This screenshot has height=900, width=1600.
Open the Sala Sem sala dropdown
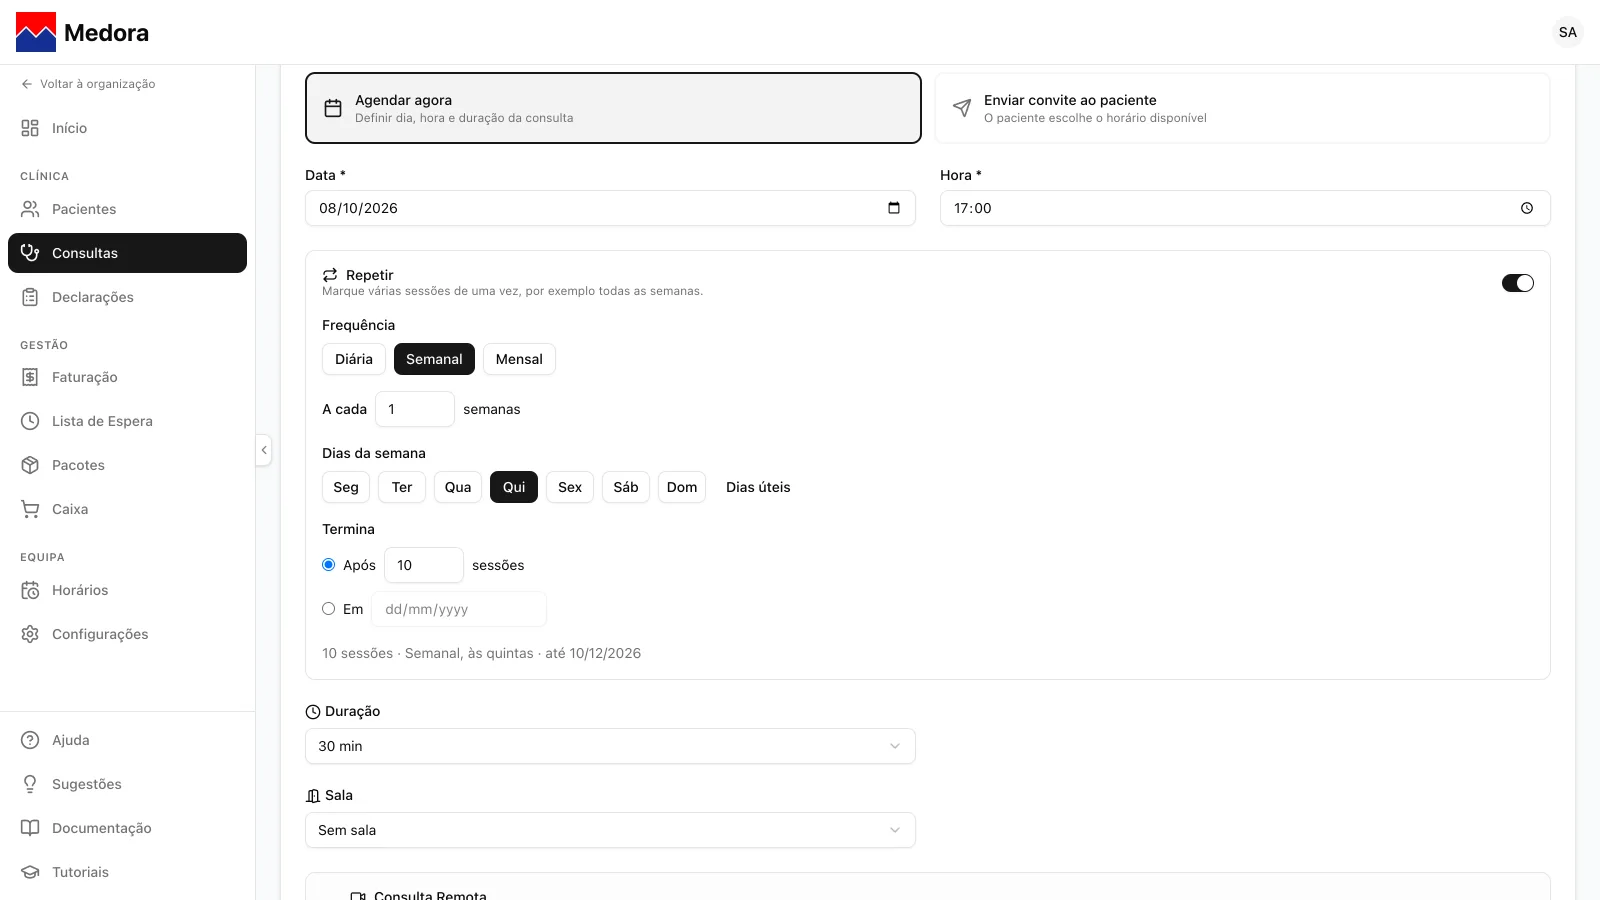[x=610, y=830]
